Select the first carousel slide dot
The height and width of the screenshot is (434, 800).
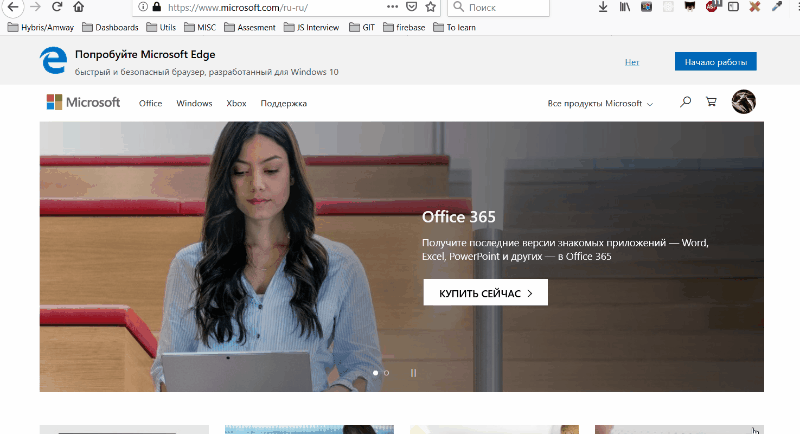tap(376, 373)
